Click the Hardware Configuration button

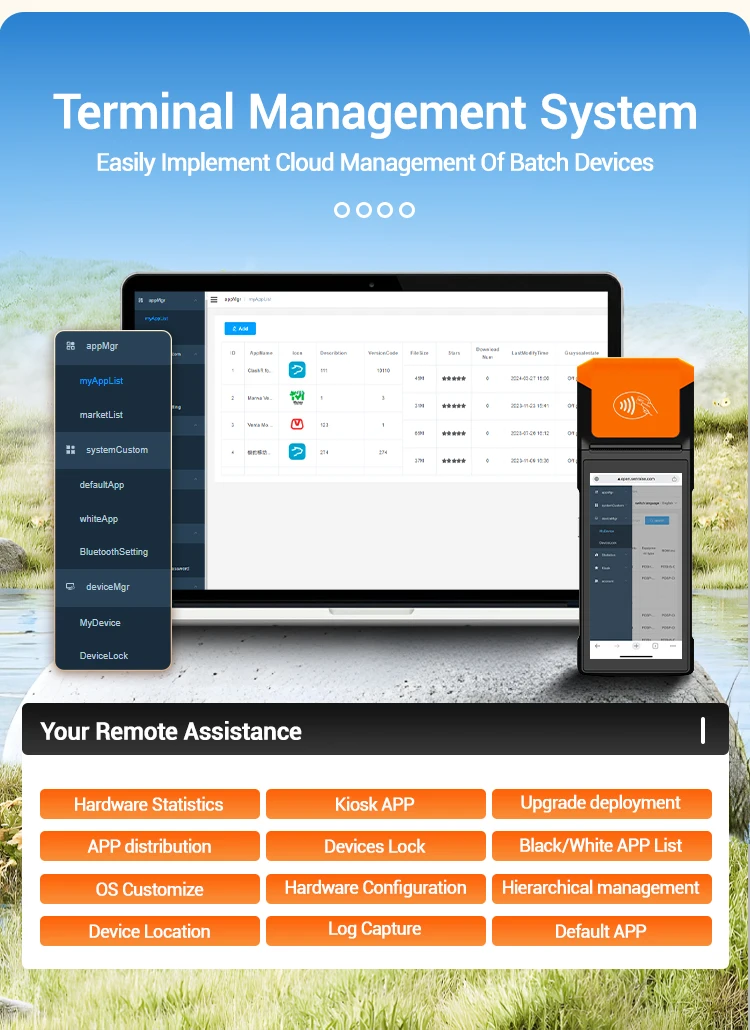(376, 889)
